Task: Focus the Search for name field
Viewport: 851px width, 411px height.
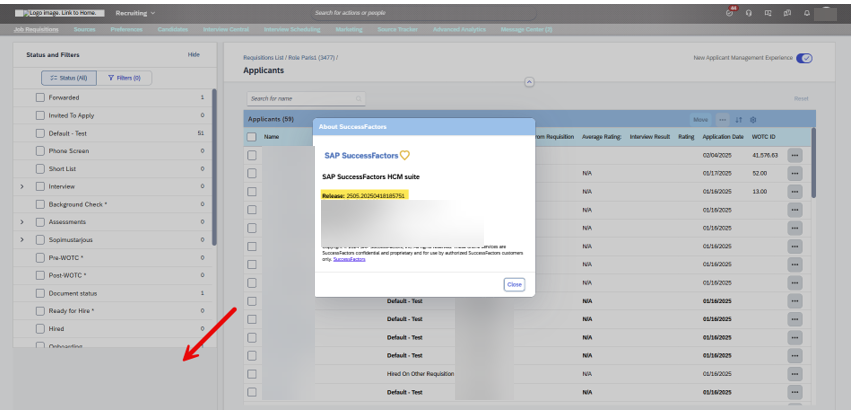Action: pos(306,99)
